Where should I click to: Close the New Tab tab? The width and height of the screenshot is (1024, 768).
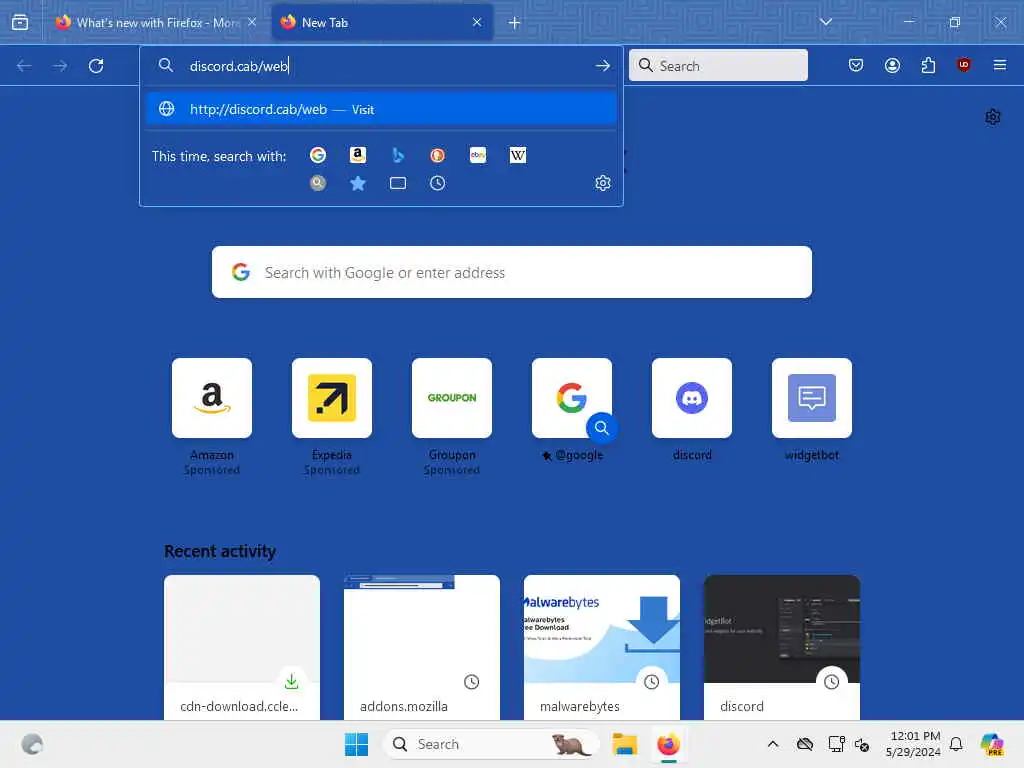click(477, 22)
